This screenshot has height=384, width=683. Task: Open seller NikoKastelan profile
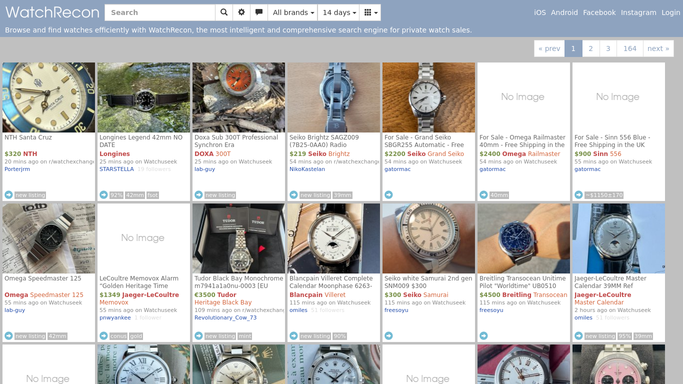pyautogui.click(x=307, y=169)
